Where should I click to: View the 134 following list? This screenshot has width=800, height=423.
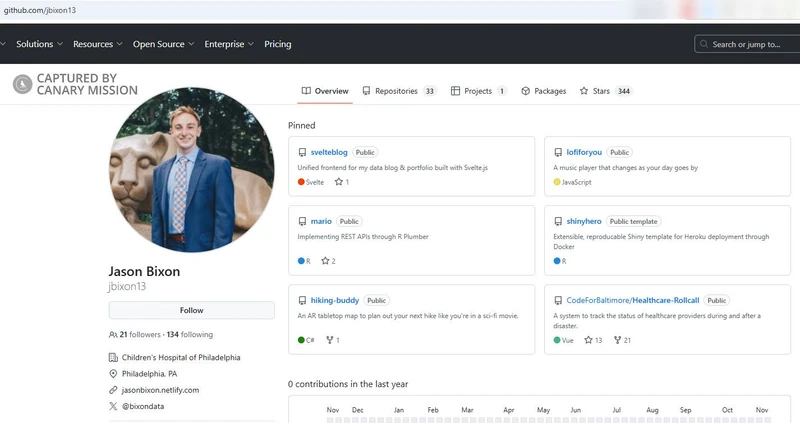point(190,335)
